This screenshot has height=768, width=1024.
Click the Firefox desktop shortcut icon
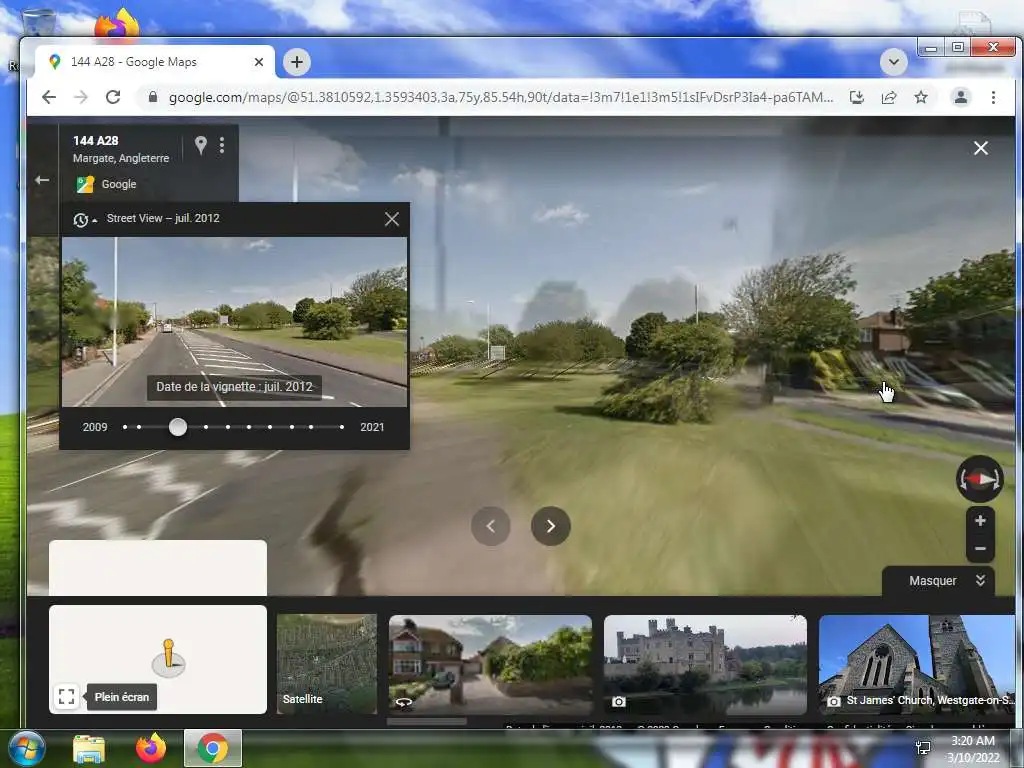[118, 24]
